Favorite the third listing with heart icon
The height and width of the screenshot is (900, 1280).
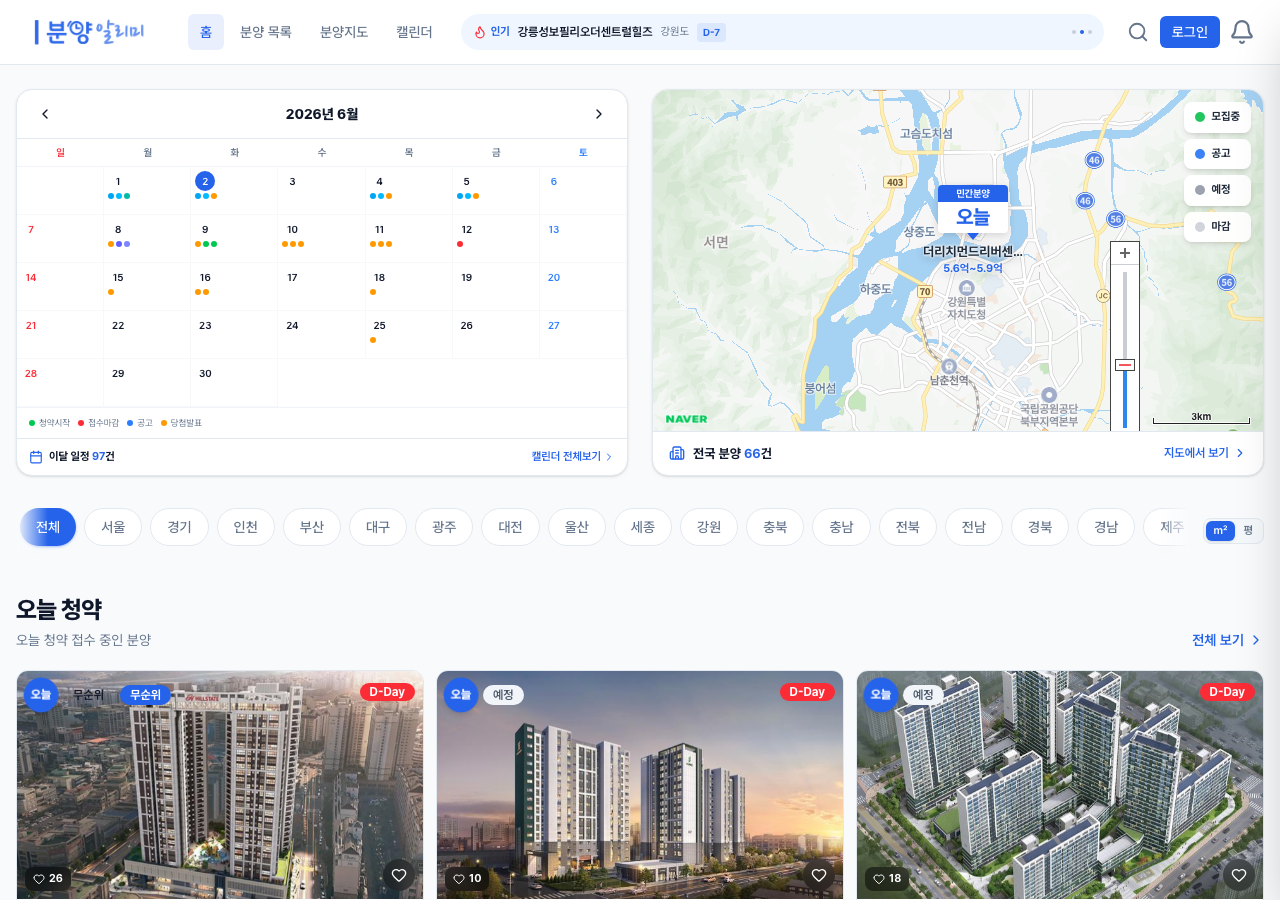tap(1239, 875)
